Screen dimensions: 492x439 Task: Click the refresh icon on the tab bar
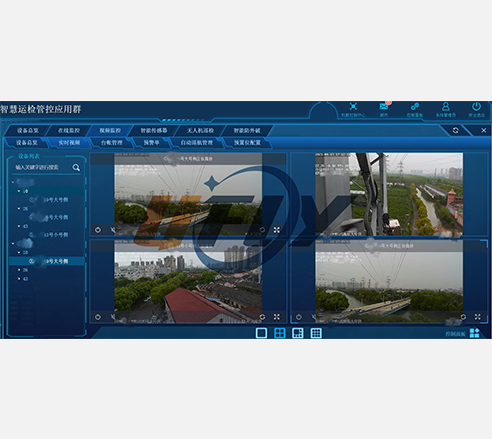(455, 130)
